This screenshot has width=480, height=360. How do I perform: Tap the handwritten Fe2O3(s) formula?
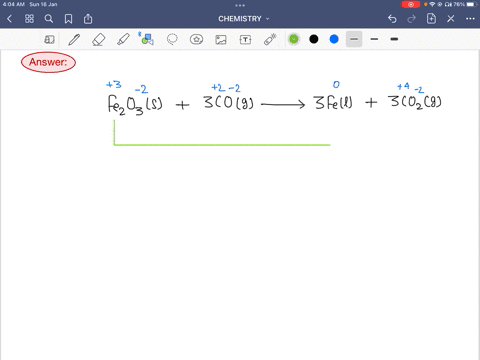pyautogui.click(x=135, y=104)
